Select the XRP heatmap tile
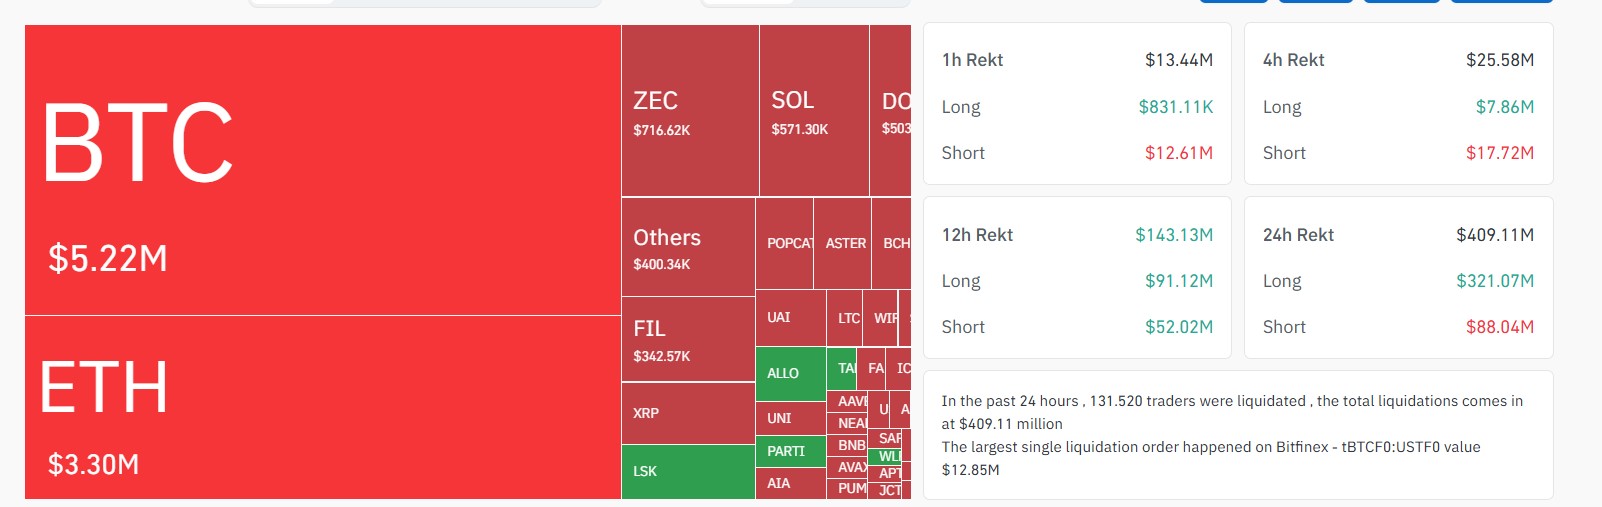1602x507 pixels. click(688, 413)
